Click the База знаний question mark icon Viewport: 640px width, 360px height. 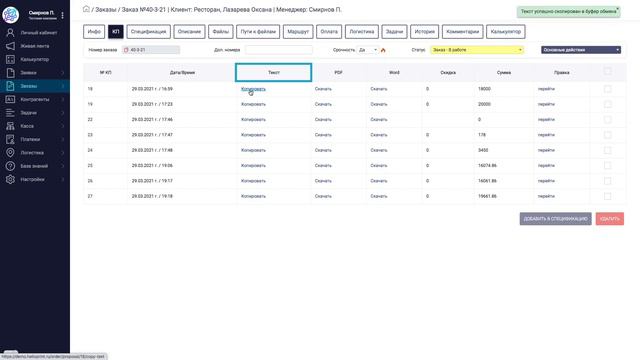tap(10, 166)
